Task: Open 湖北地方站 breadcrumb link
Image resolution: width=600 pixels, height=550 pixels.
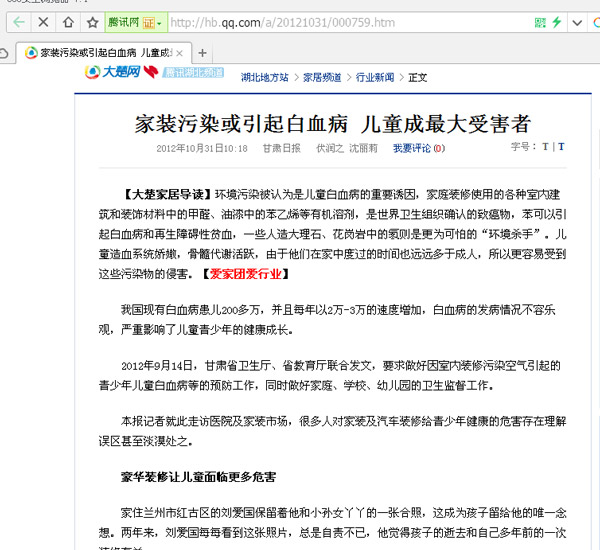Action: point(264,77)
